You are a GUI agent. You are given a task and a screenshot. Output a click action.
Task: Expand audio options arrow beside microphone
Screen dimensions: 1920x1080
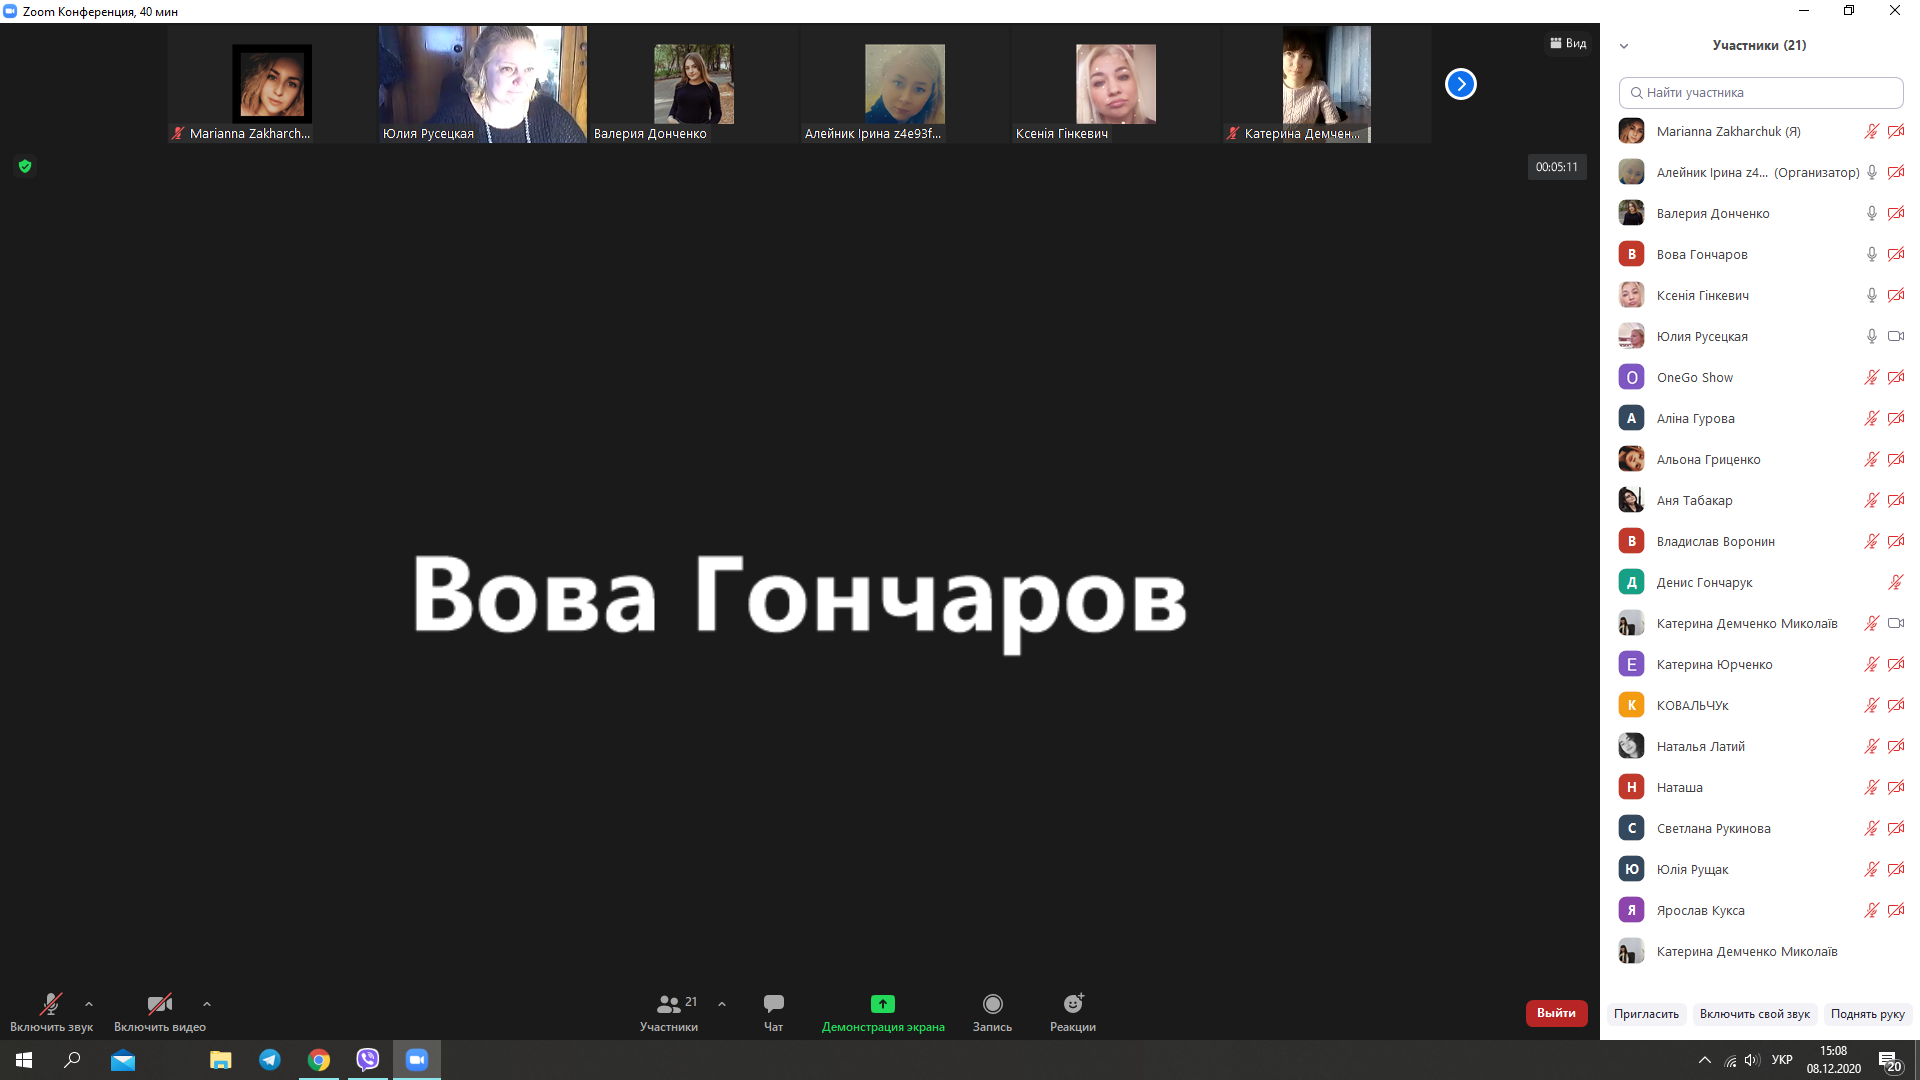89,1004
